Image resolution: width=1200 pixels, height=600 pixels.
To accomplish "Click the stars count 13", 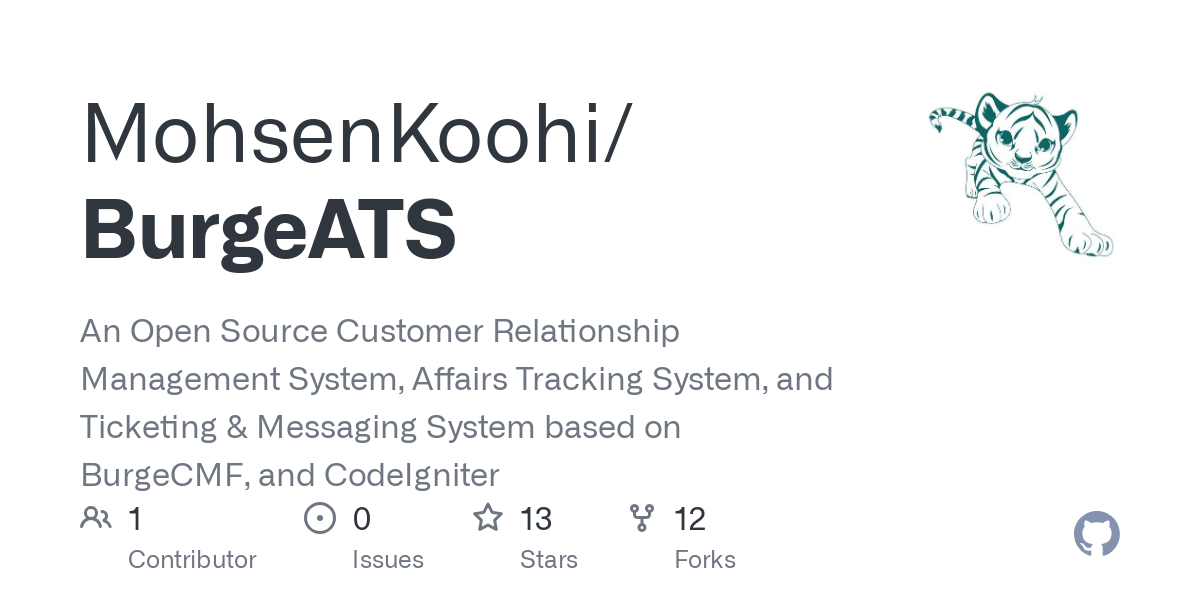I will click(x=536, y=519).
